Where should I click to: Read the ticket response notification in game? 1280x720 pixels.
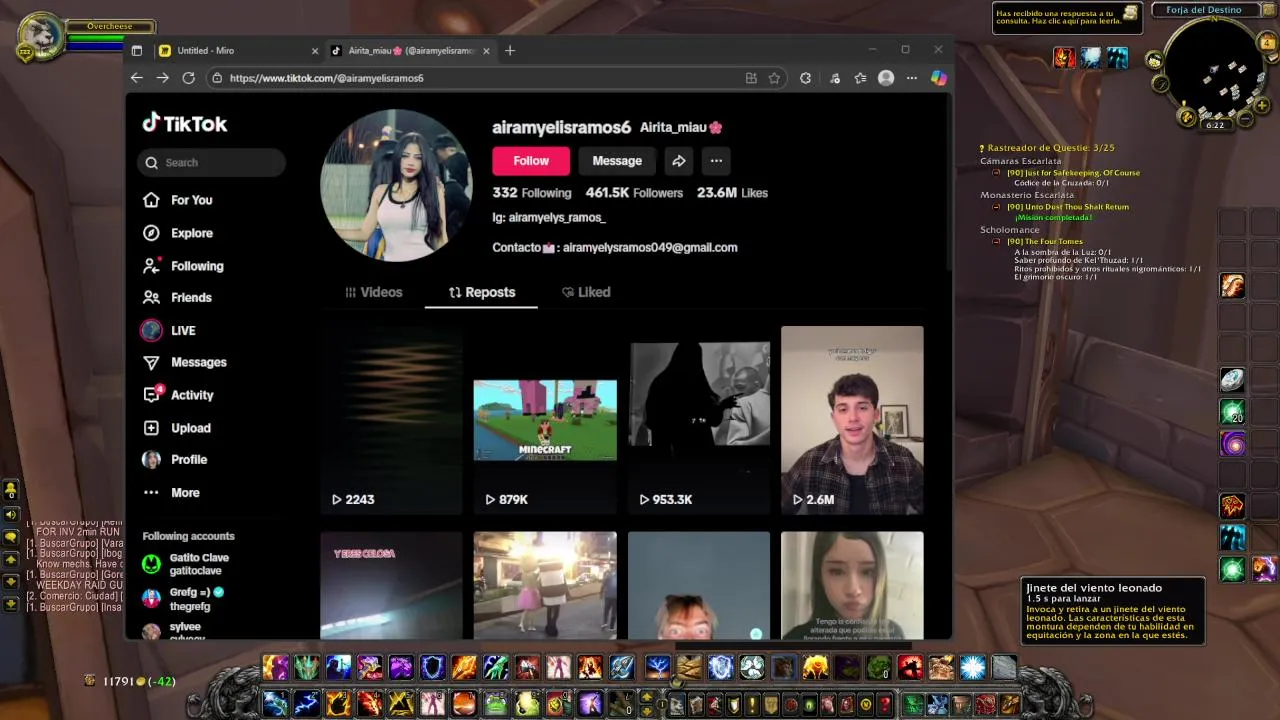point(1067,18)
